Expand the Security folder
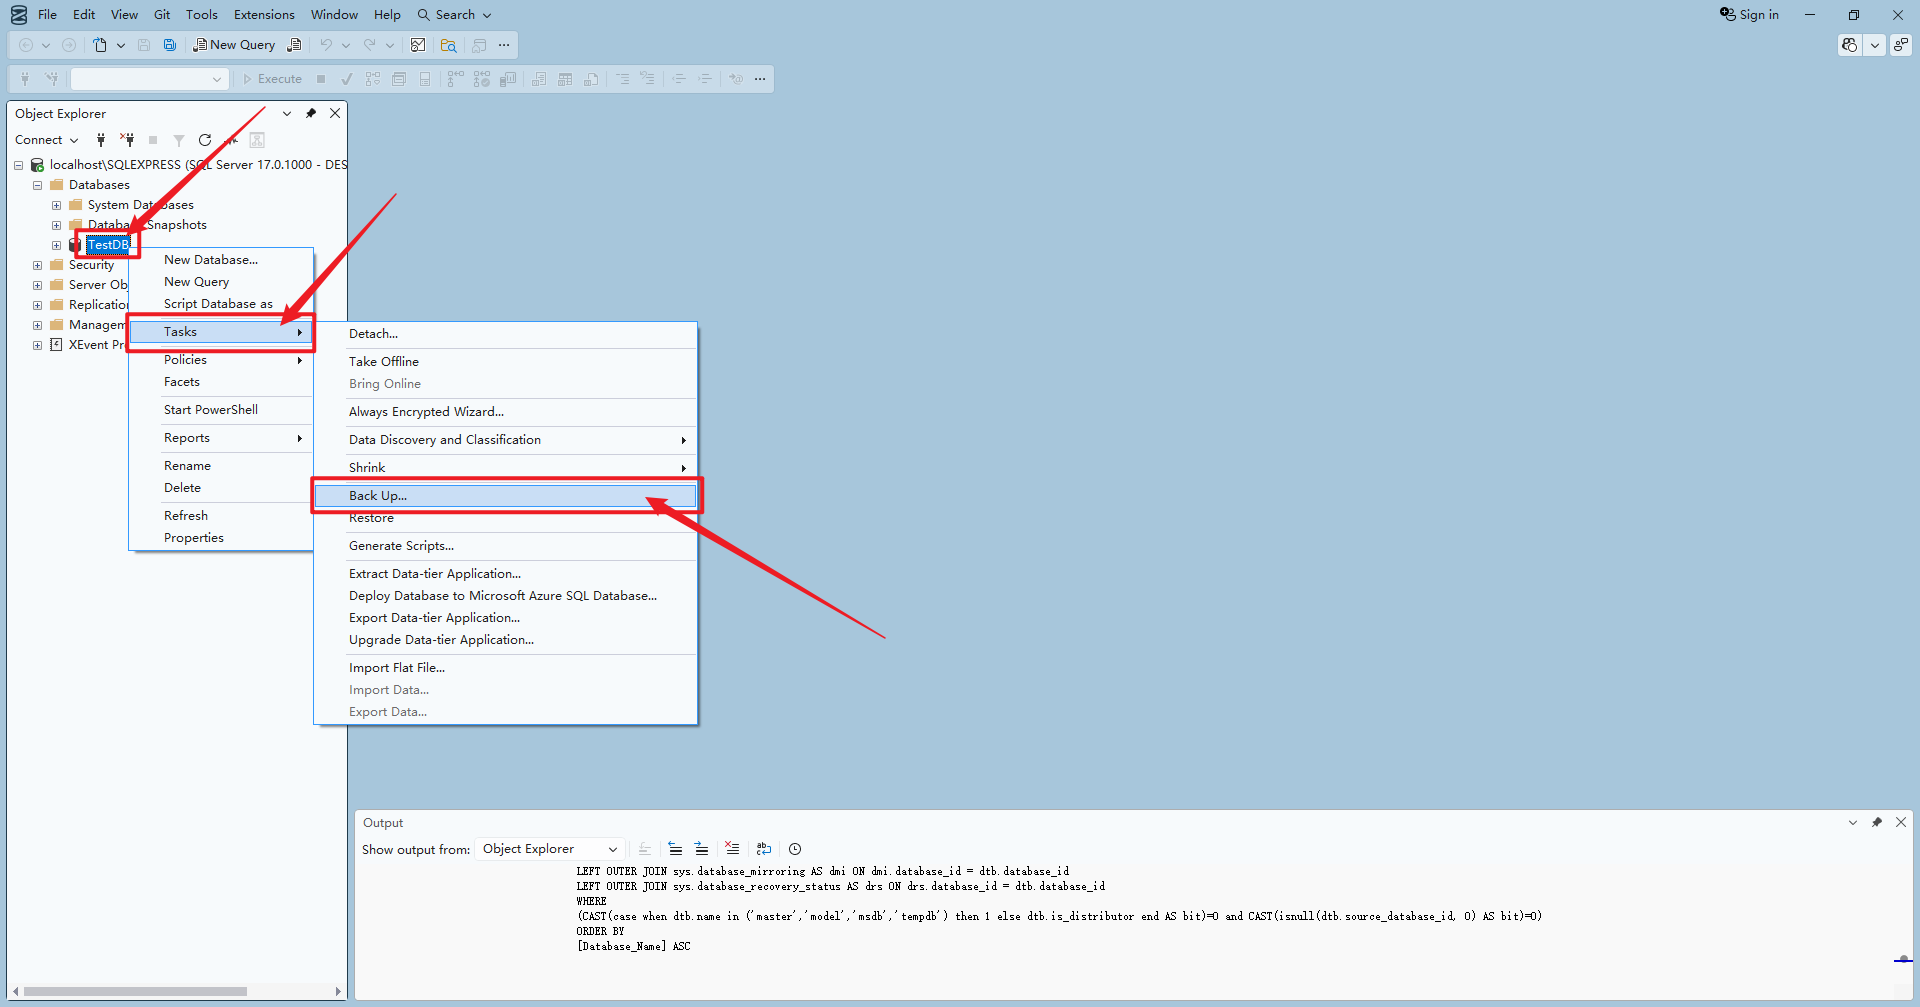This screenshot has width=1920, height=1007. coord(37,265)
